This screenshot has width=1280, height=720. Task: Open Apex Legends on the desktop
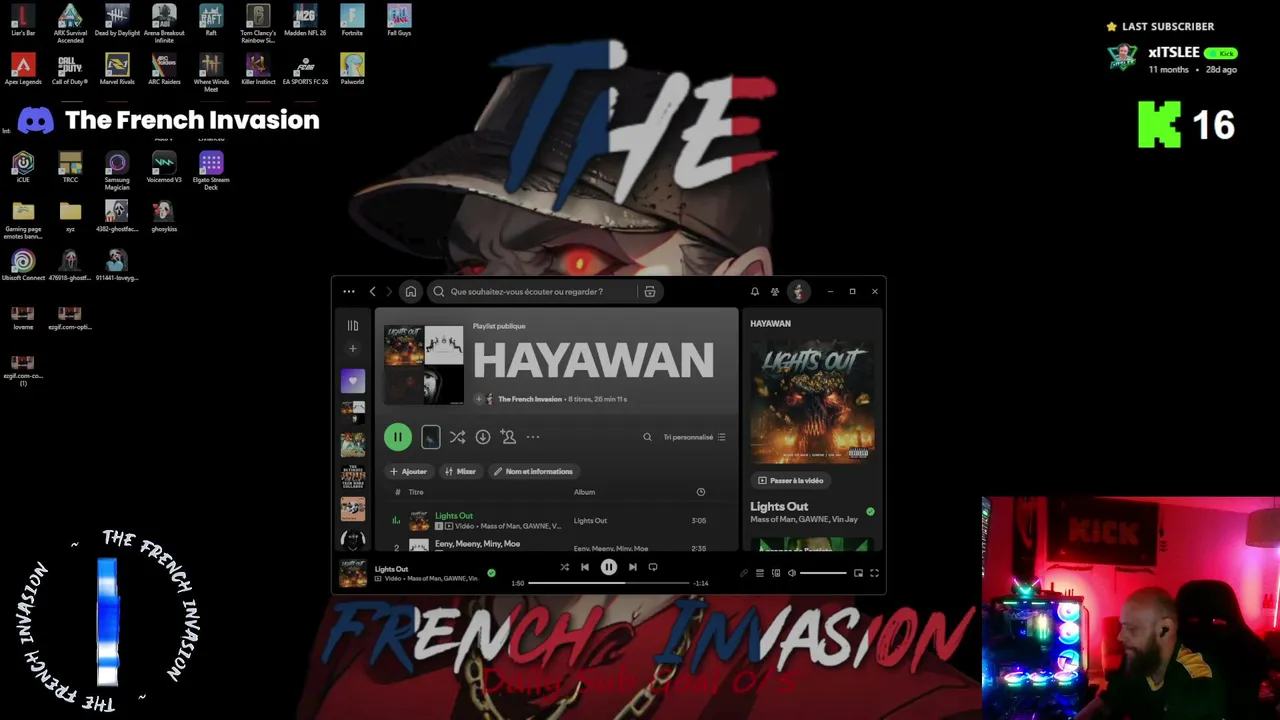23,69
